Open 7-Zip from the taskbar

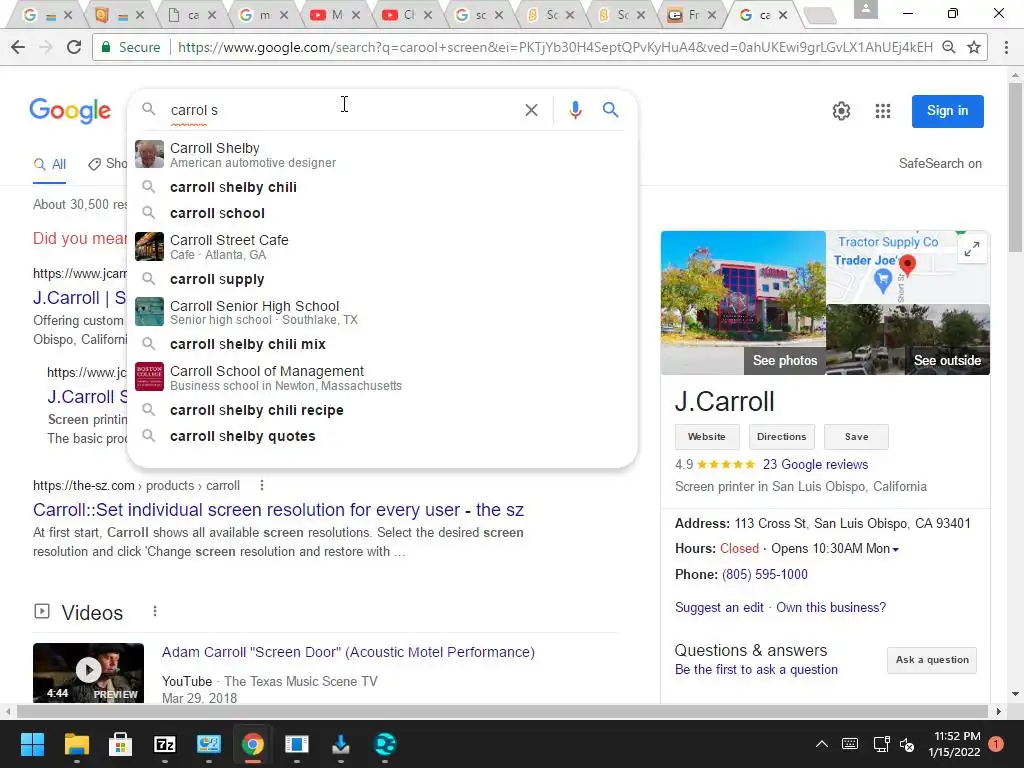[x=165, y=744]
